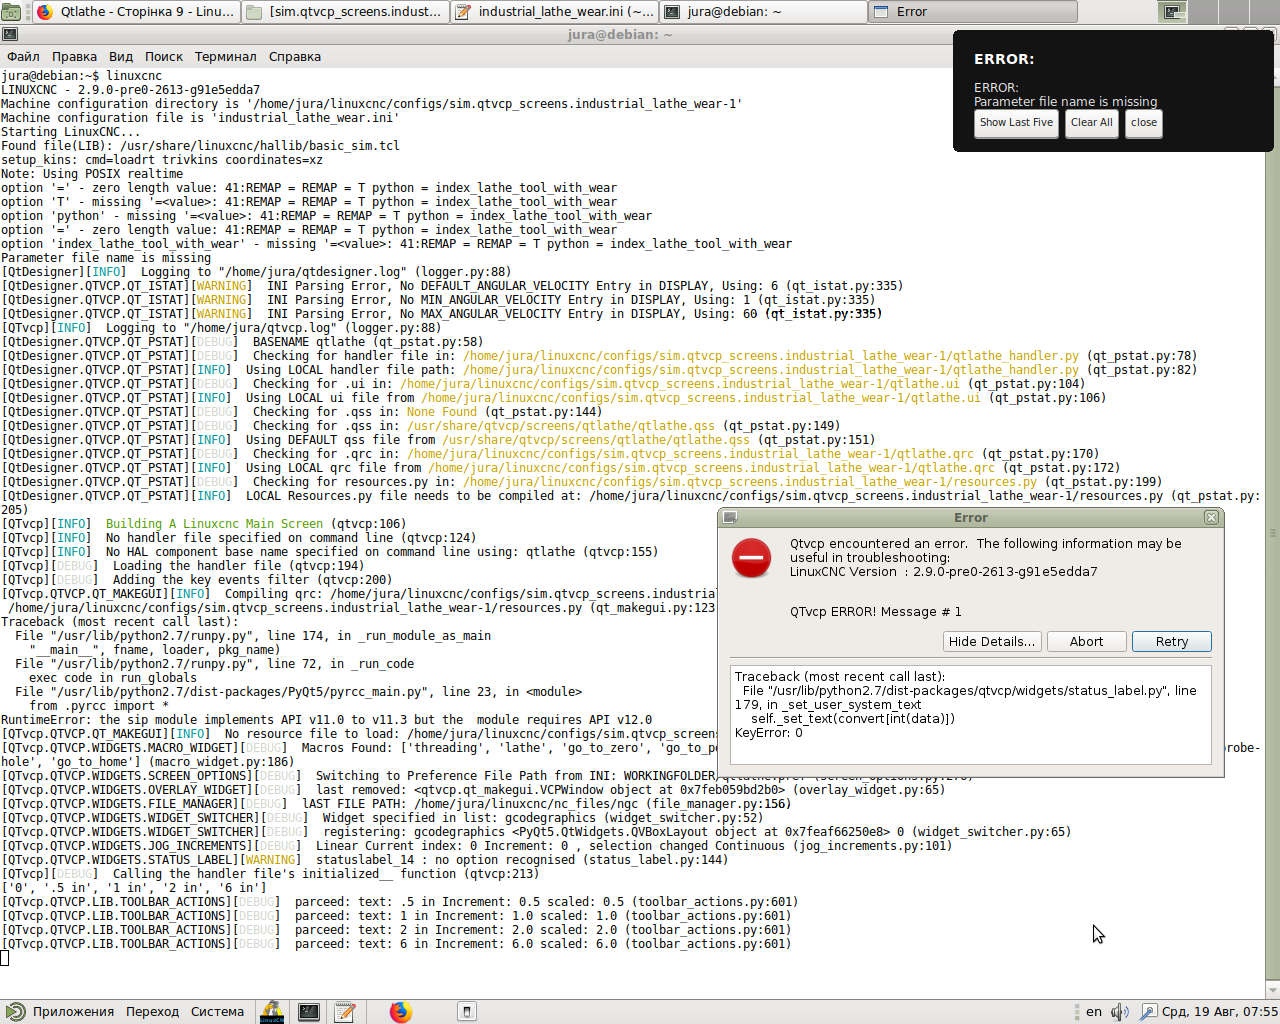Viewport: 1280px width, 1024px height.
Task: Click 'RuntimeError: the sip module' terminal line
Action: tap(326, 720)
